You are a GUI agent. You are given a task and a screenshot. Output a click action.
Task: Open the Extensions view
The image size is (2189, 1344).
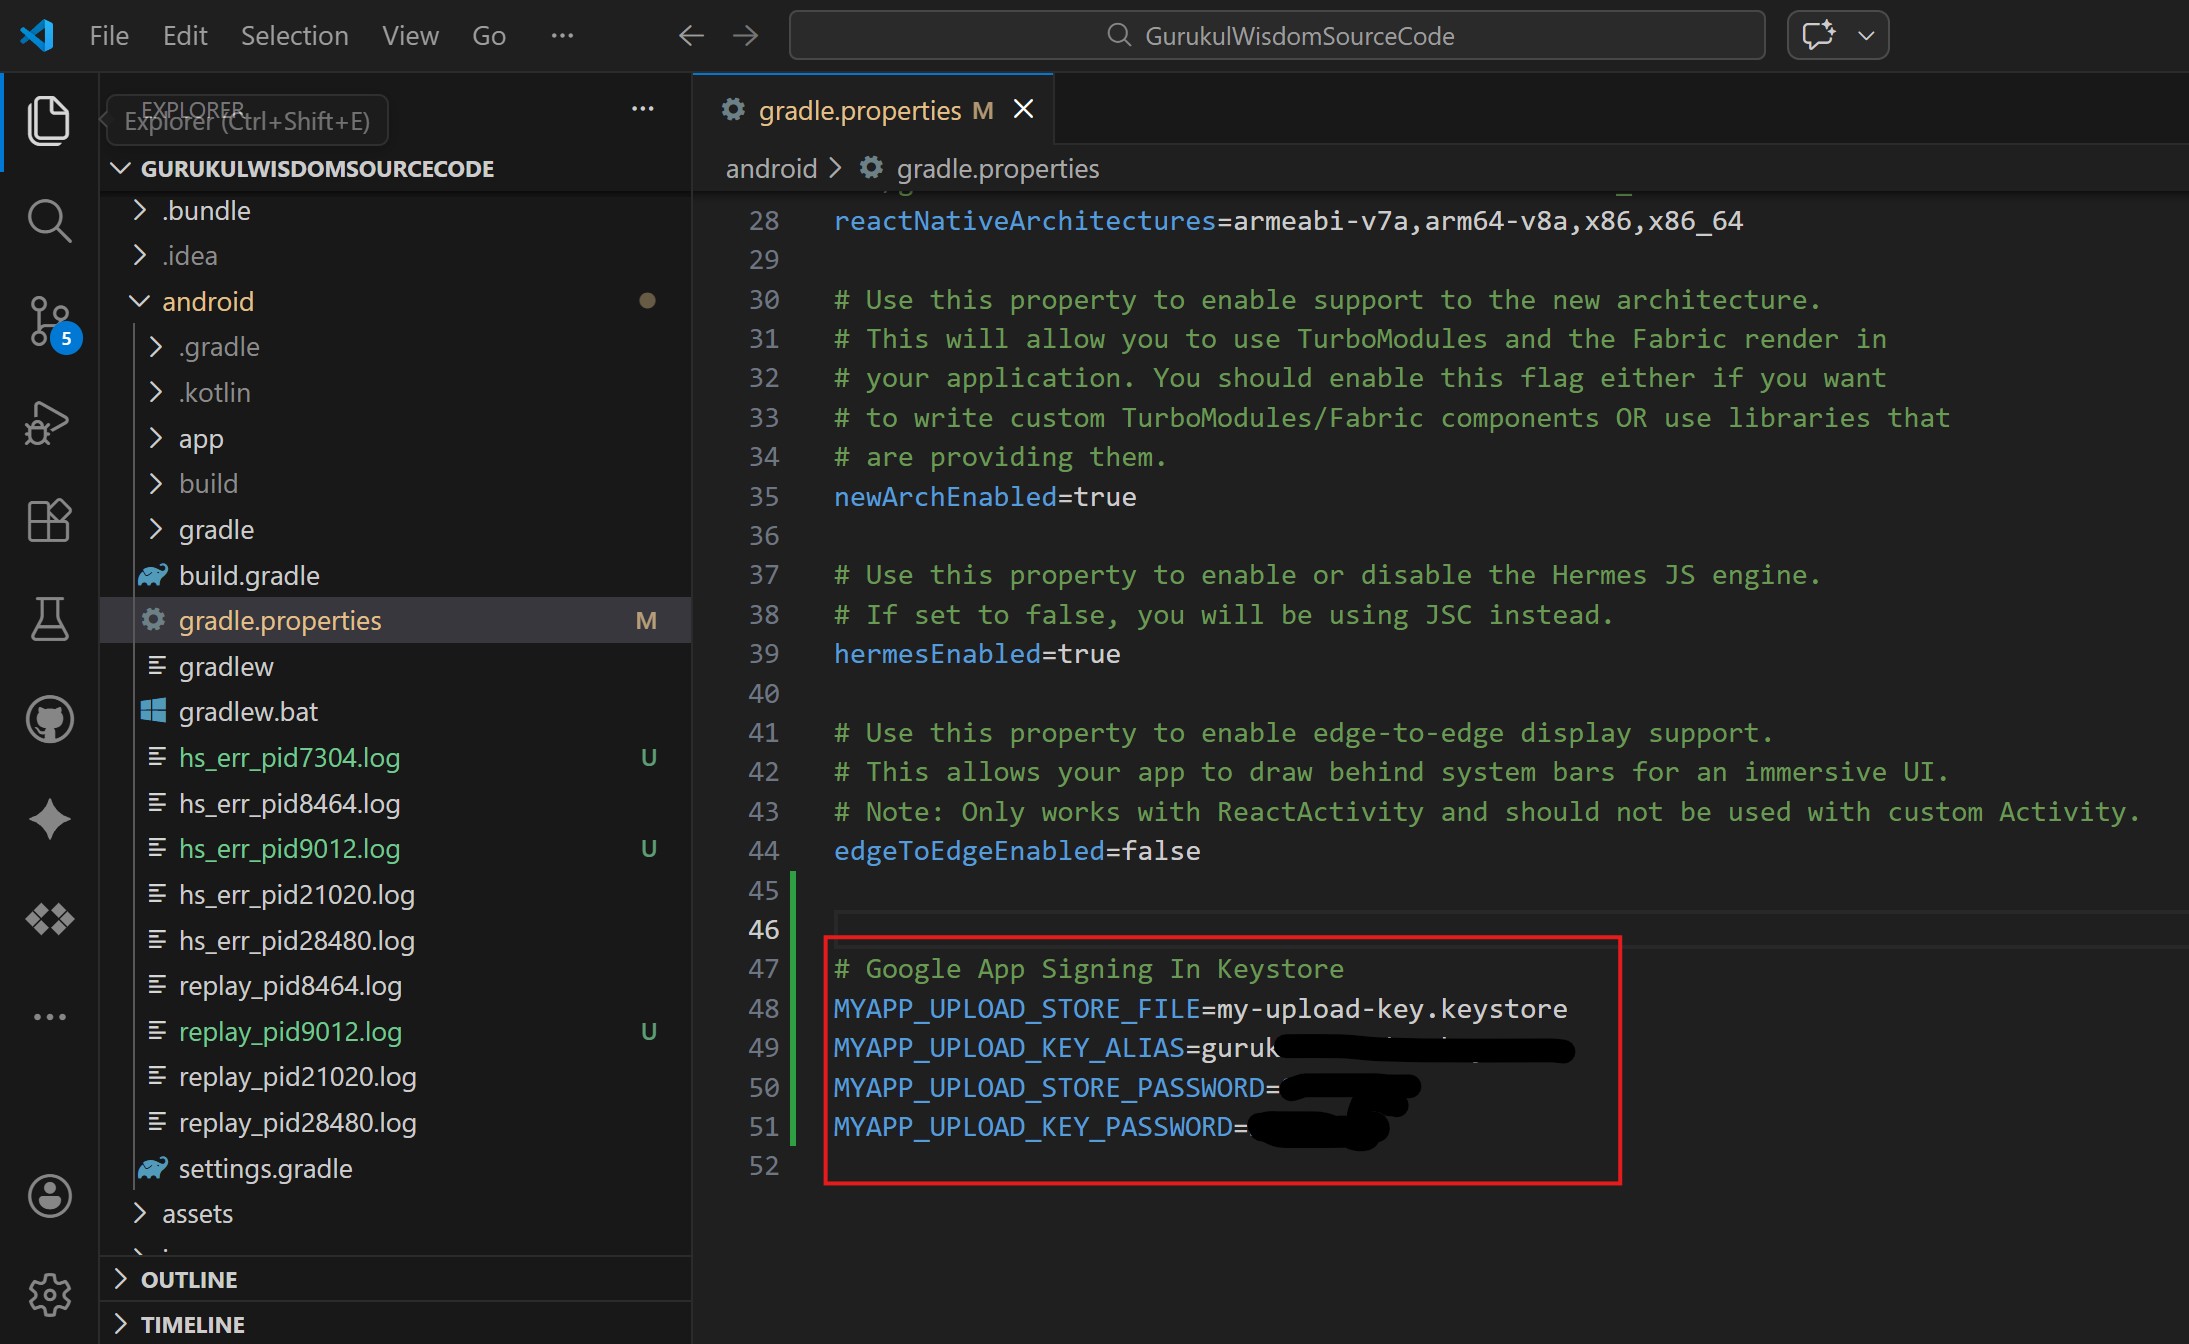pos(49,520)
